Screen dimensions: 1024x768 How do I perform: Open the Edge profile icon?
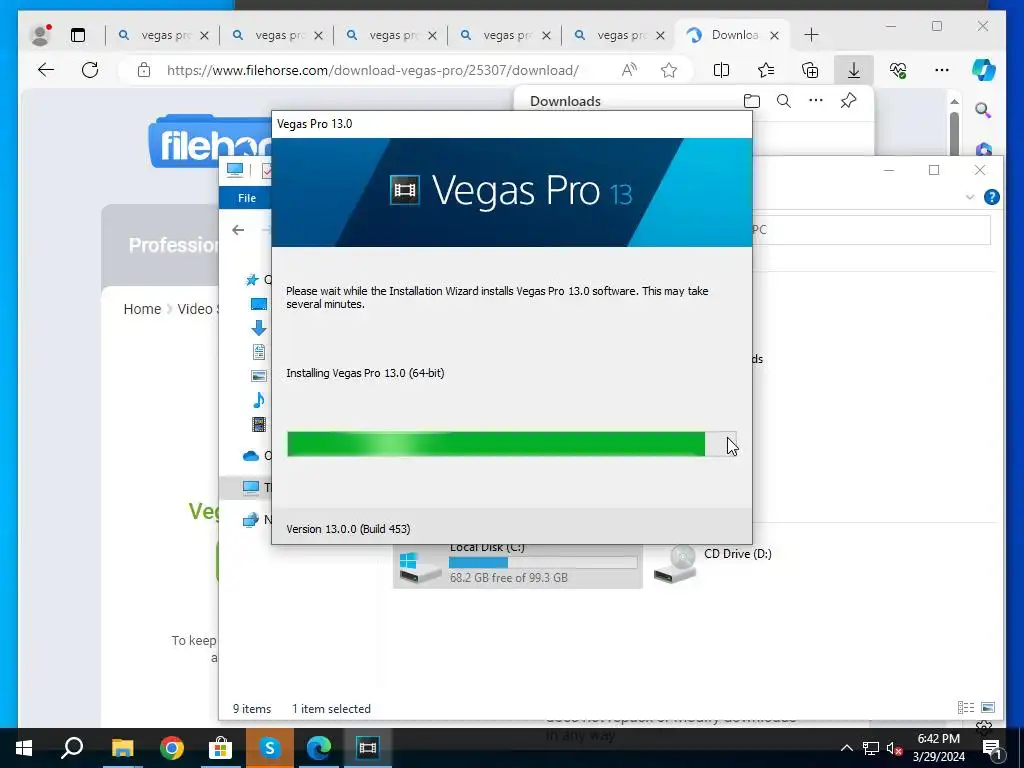tap(40, 35)
